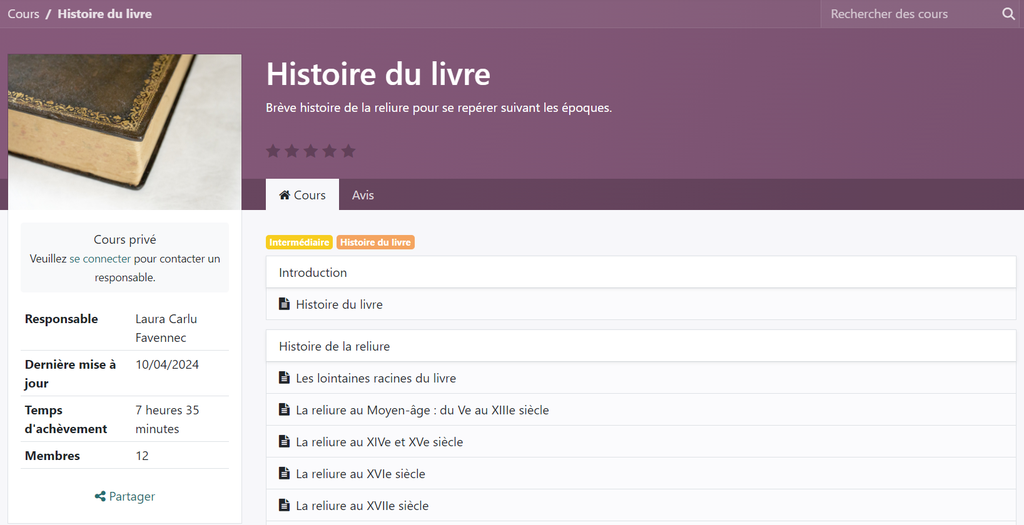Click the third rating star
Image resolution: width=1024 pixels, height=525 pixels.
[311, 151]
